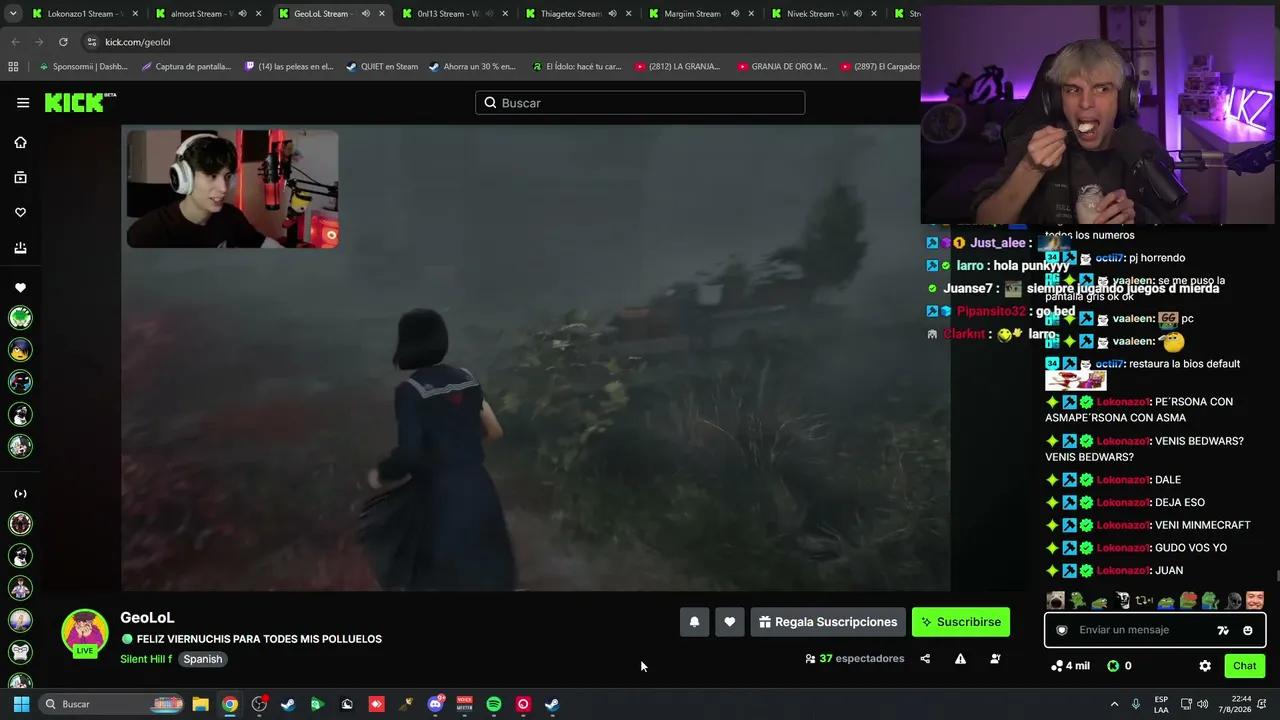Click the green Chat send button
Screen dimensions: 1280x720
1244,666
